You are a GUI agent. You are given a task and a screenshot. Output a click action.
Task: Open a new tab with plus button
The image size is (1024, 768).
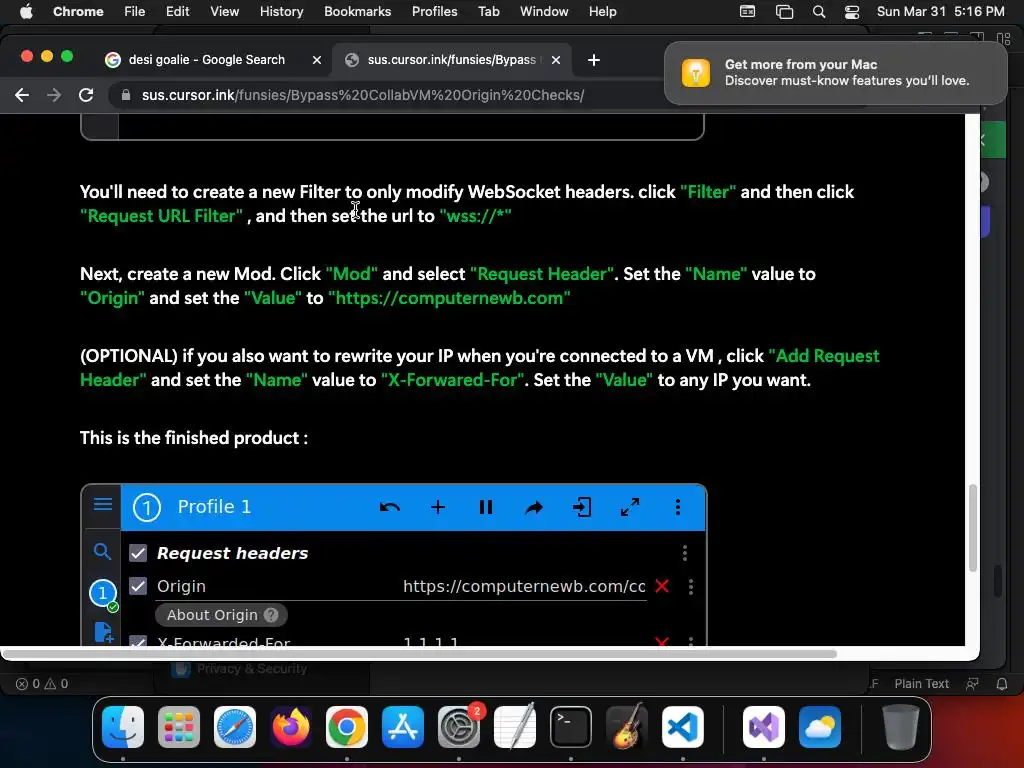point(594,60)
